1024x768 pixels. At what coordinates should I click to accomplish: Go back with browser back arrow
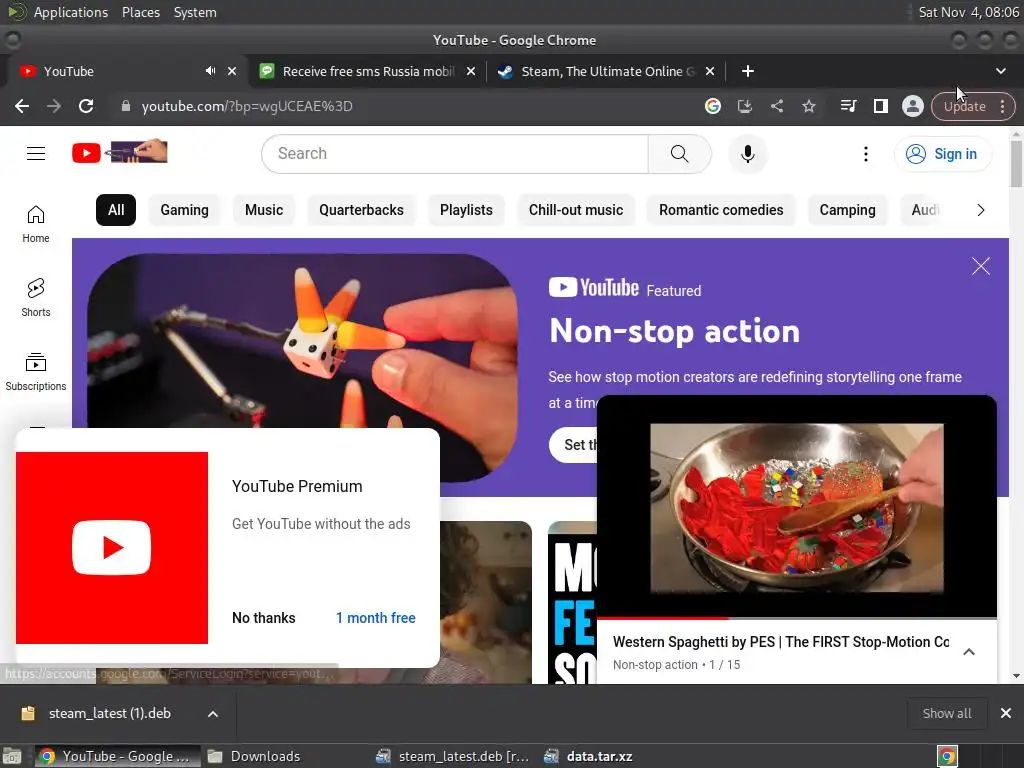coord(22,106)
